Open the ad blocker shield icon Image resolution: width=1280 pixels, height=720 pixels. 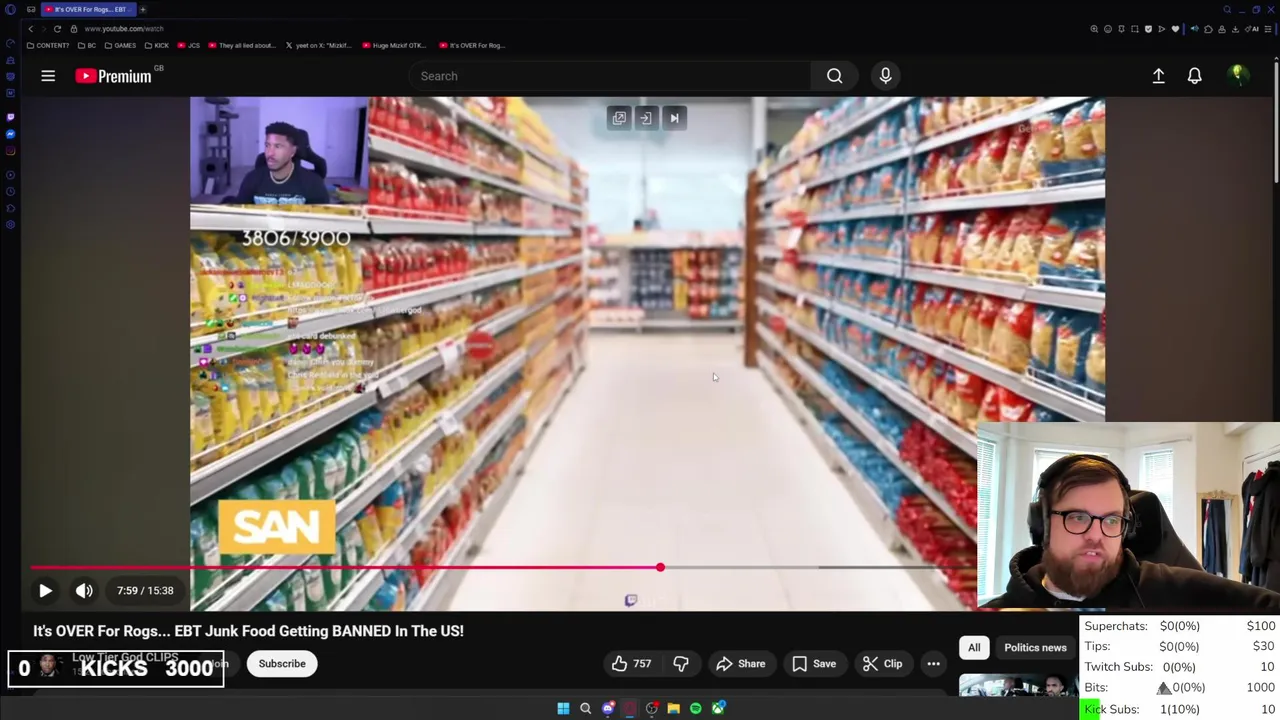[1148, 29]
